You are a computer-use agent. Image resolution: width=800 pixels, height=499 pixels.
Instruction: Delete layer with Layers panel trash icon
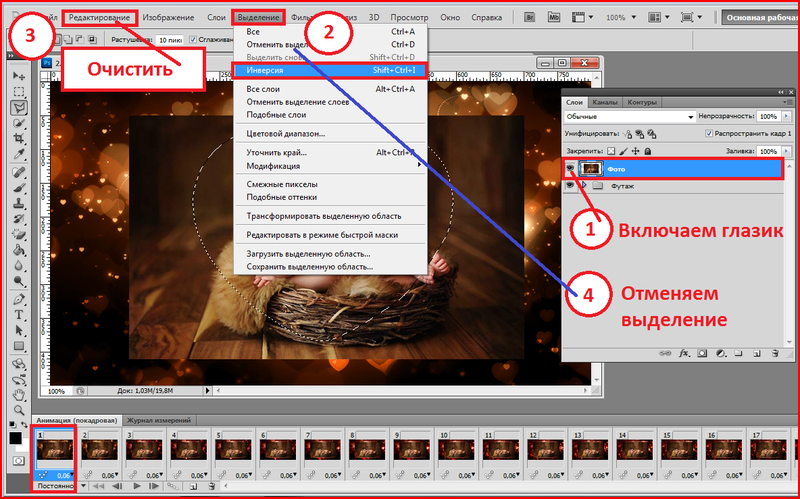click(x=775, y=353)
